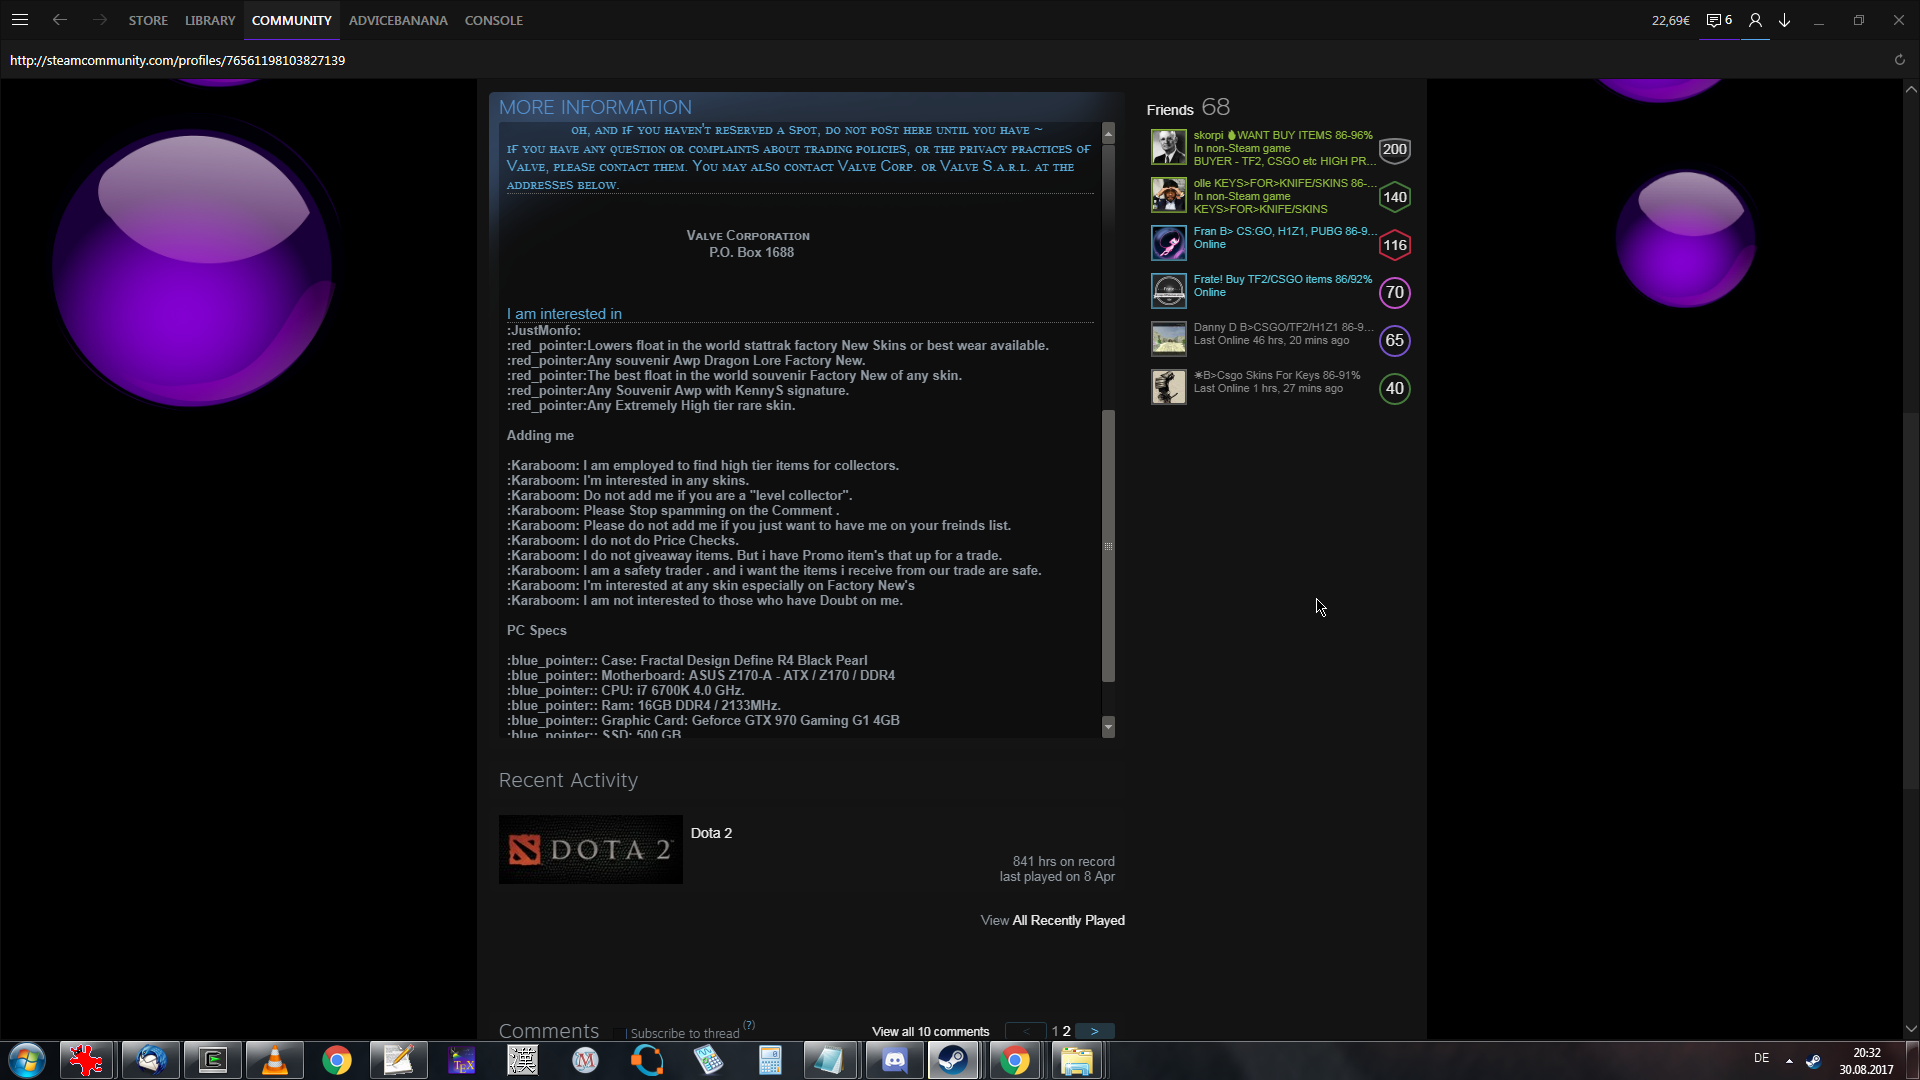Open Discord from the taskbar
Screen dimensions: 1920x1080
point(894,1060)
